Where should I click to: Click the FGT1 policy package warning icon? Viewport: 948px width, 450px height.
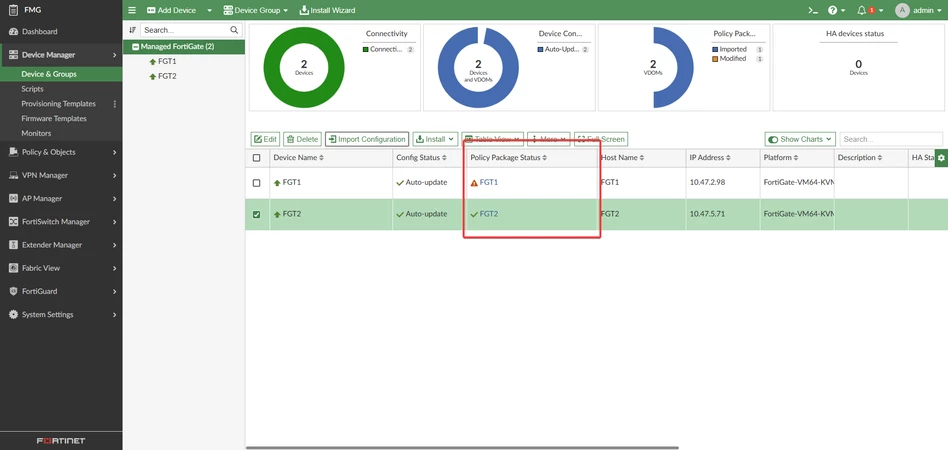[474, 183]
